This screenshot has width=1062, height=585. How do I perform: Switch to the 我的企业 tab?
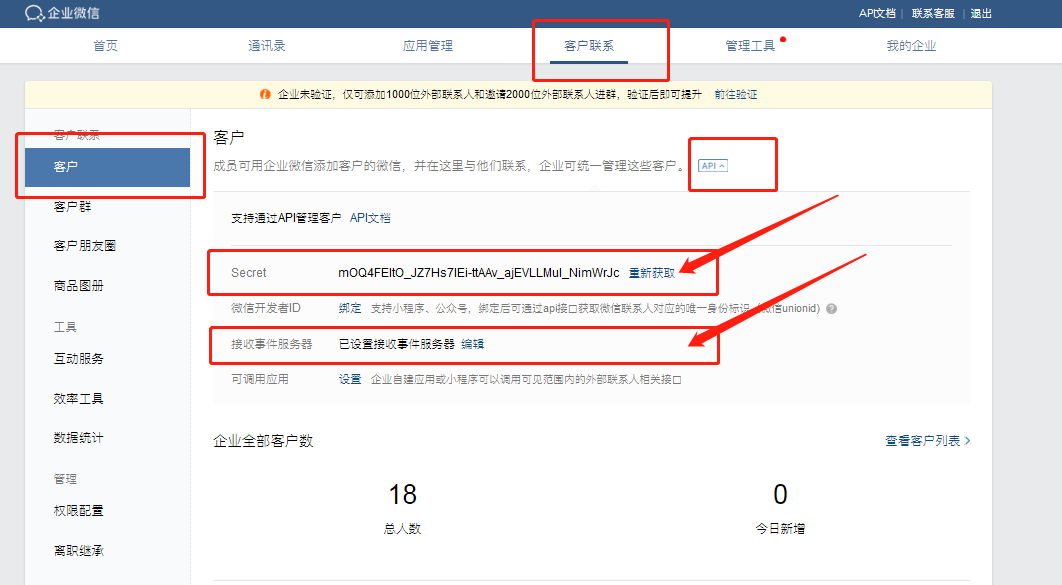(911, 45)
